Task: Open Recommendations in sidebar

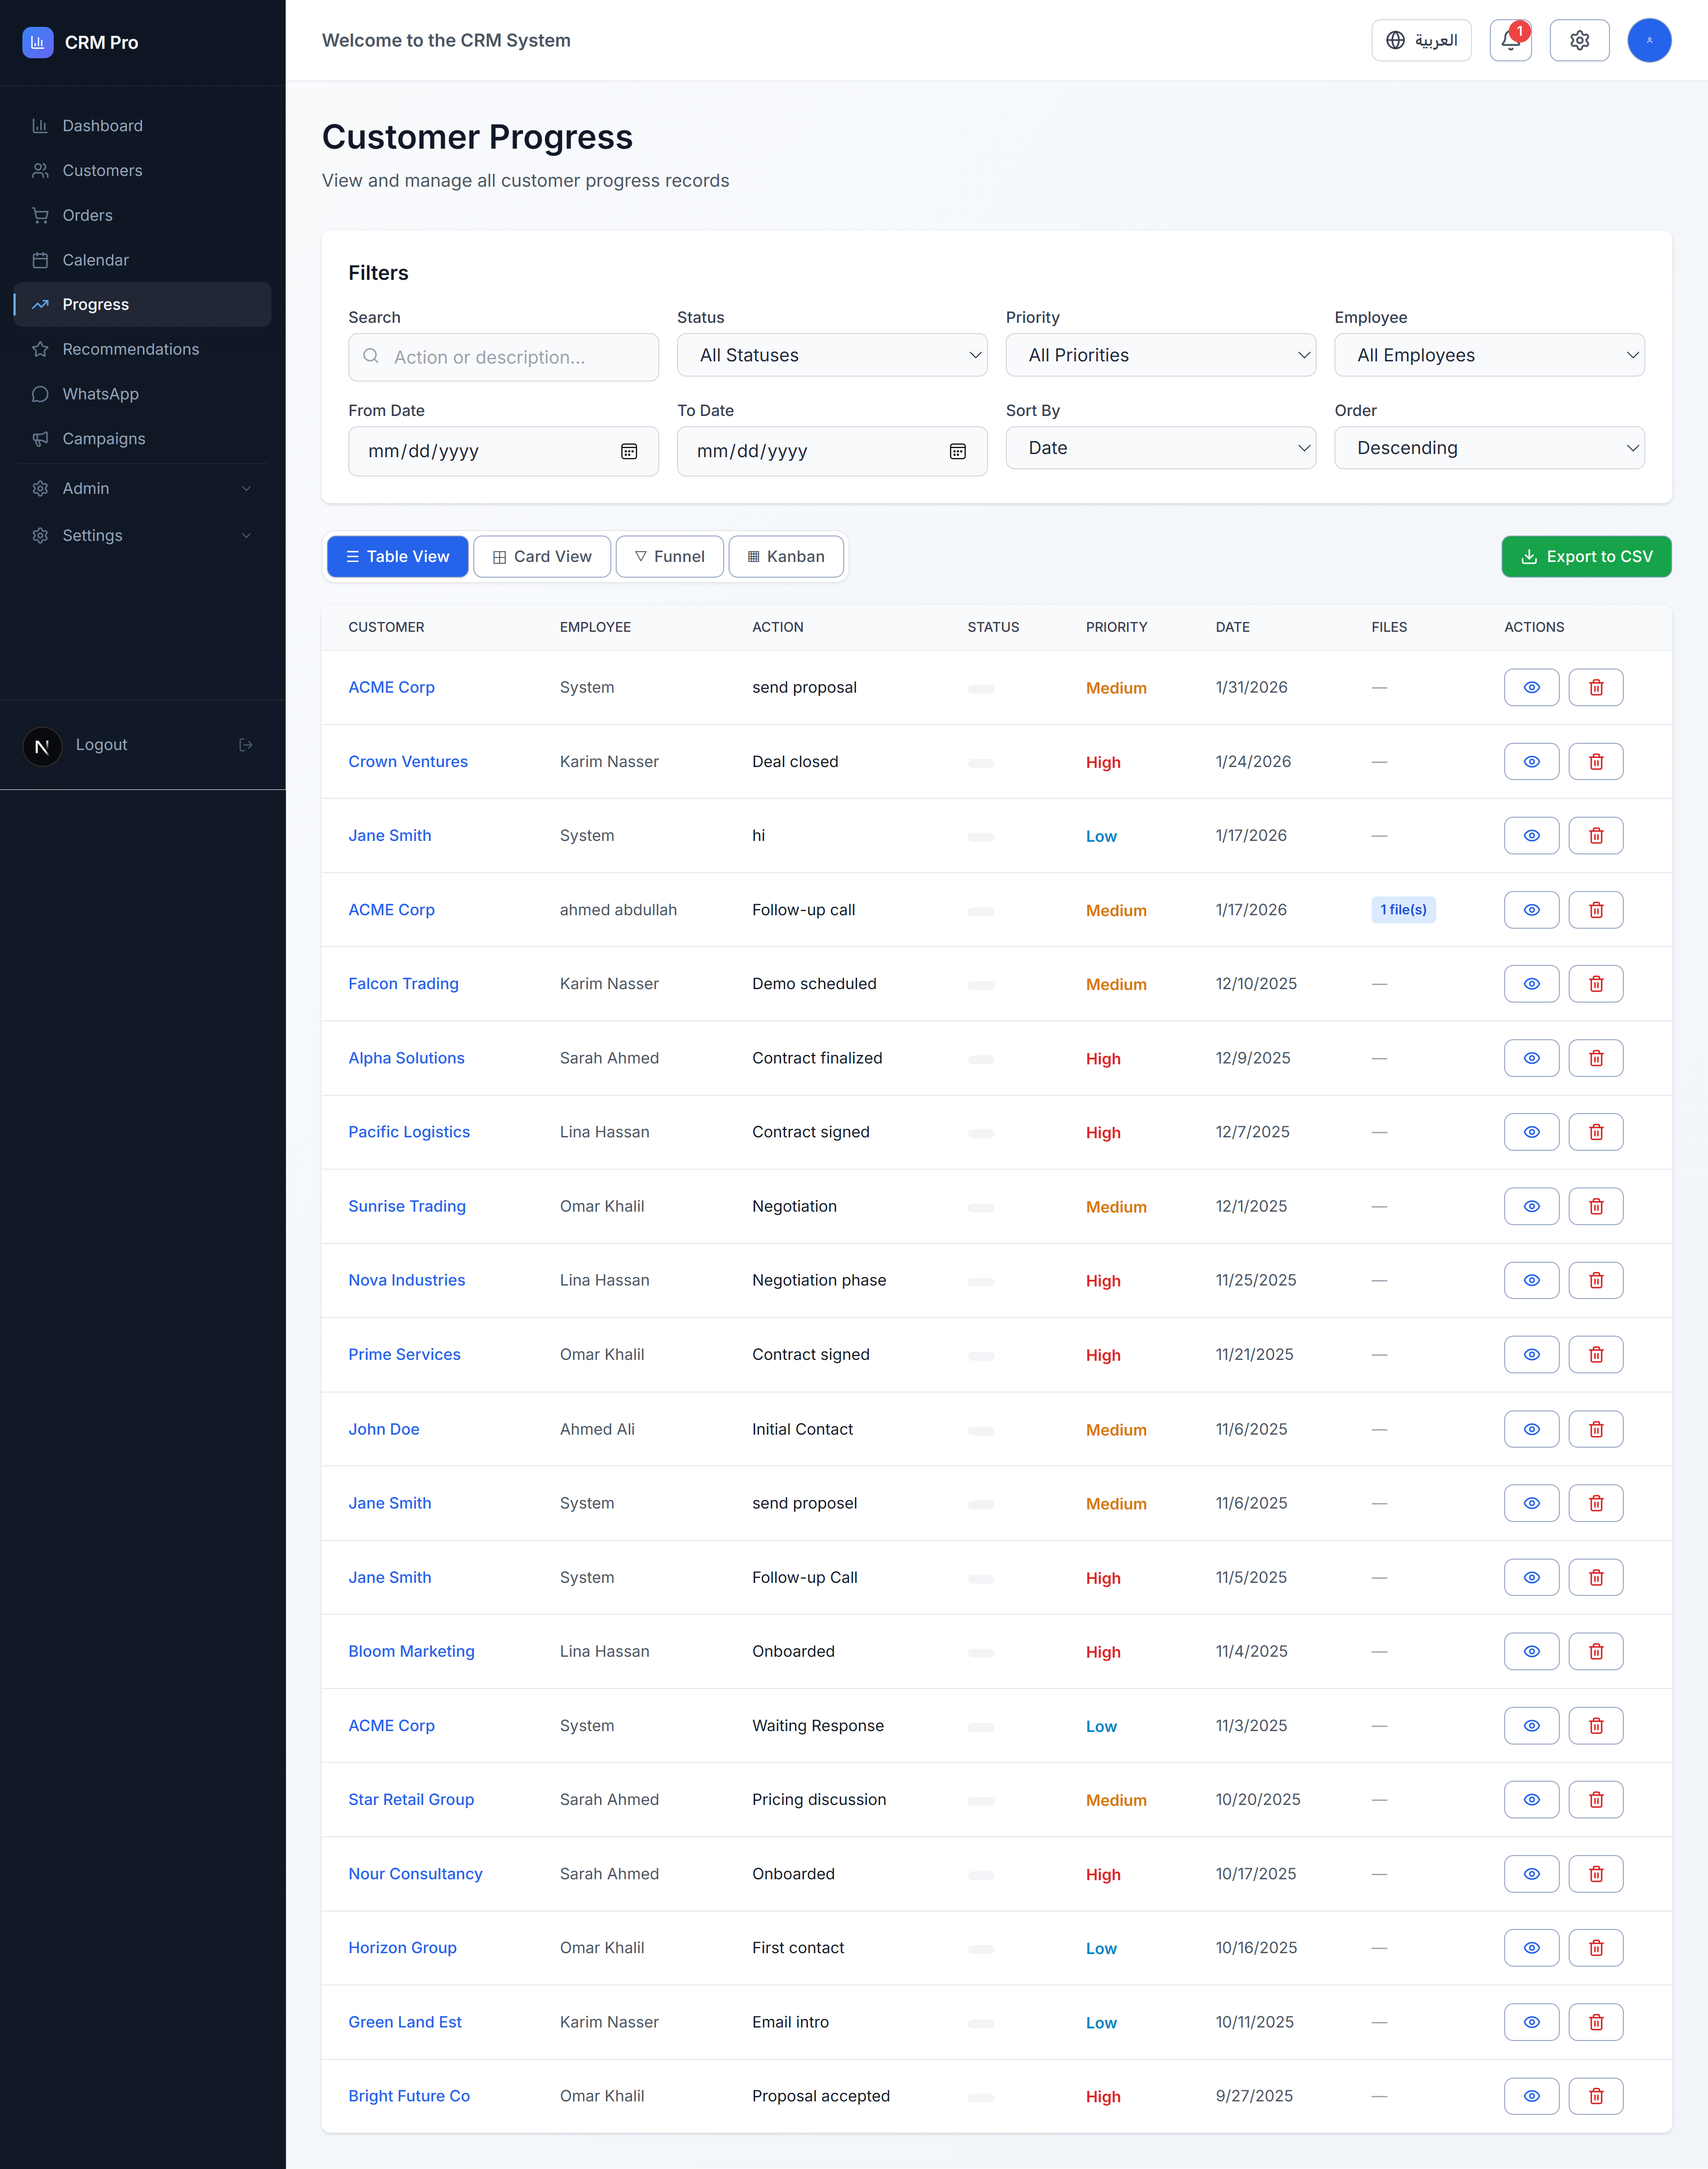Action: (142, 349)
